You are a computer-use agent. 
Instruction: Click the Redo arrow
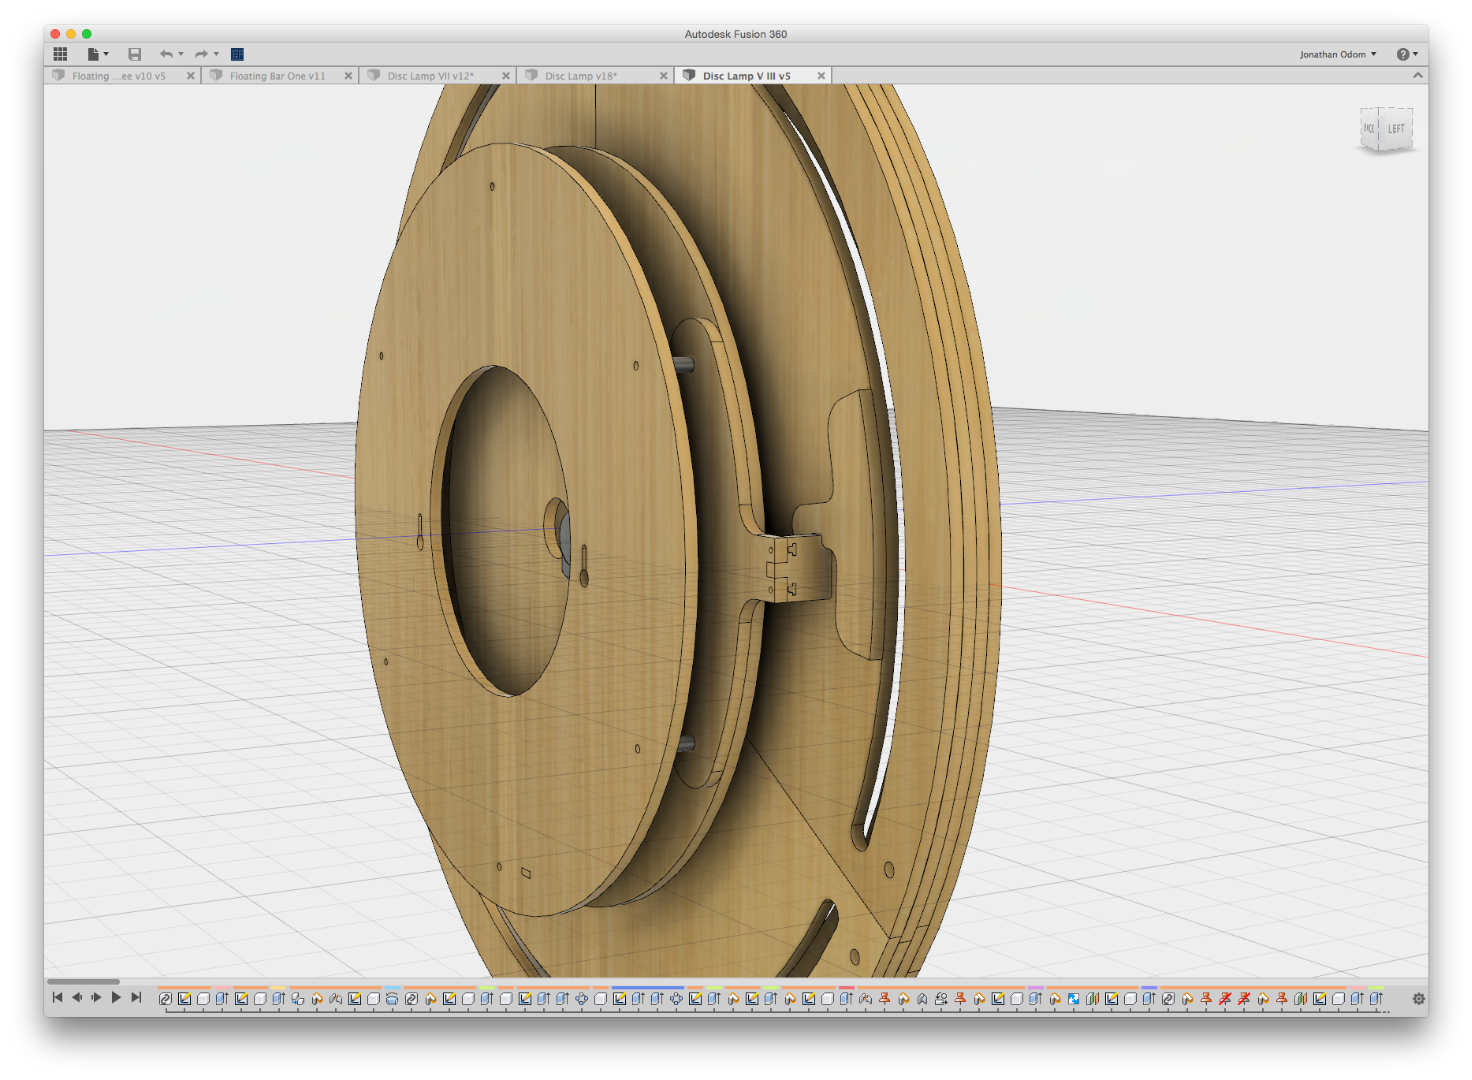click(x=201, y=54)
